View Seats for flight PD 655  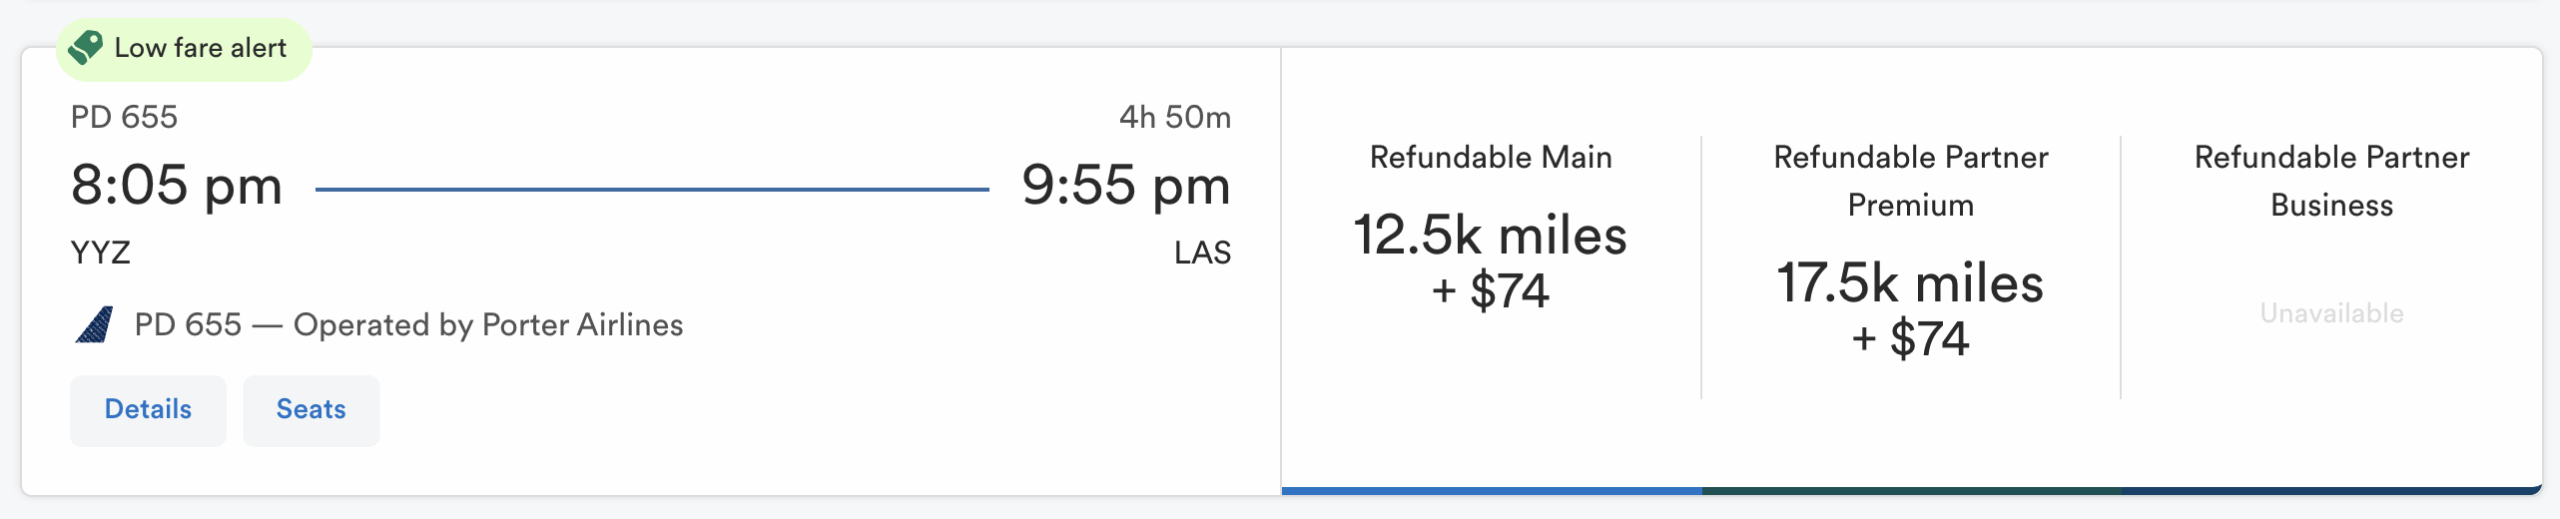(311, 410)
